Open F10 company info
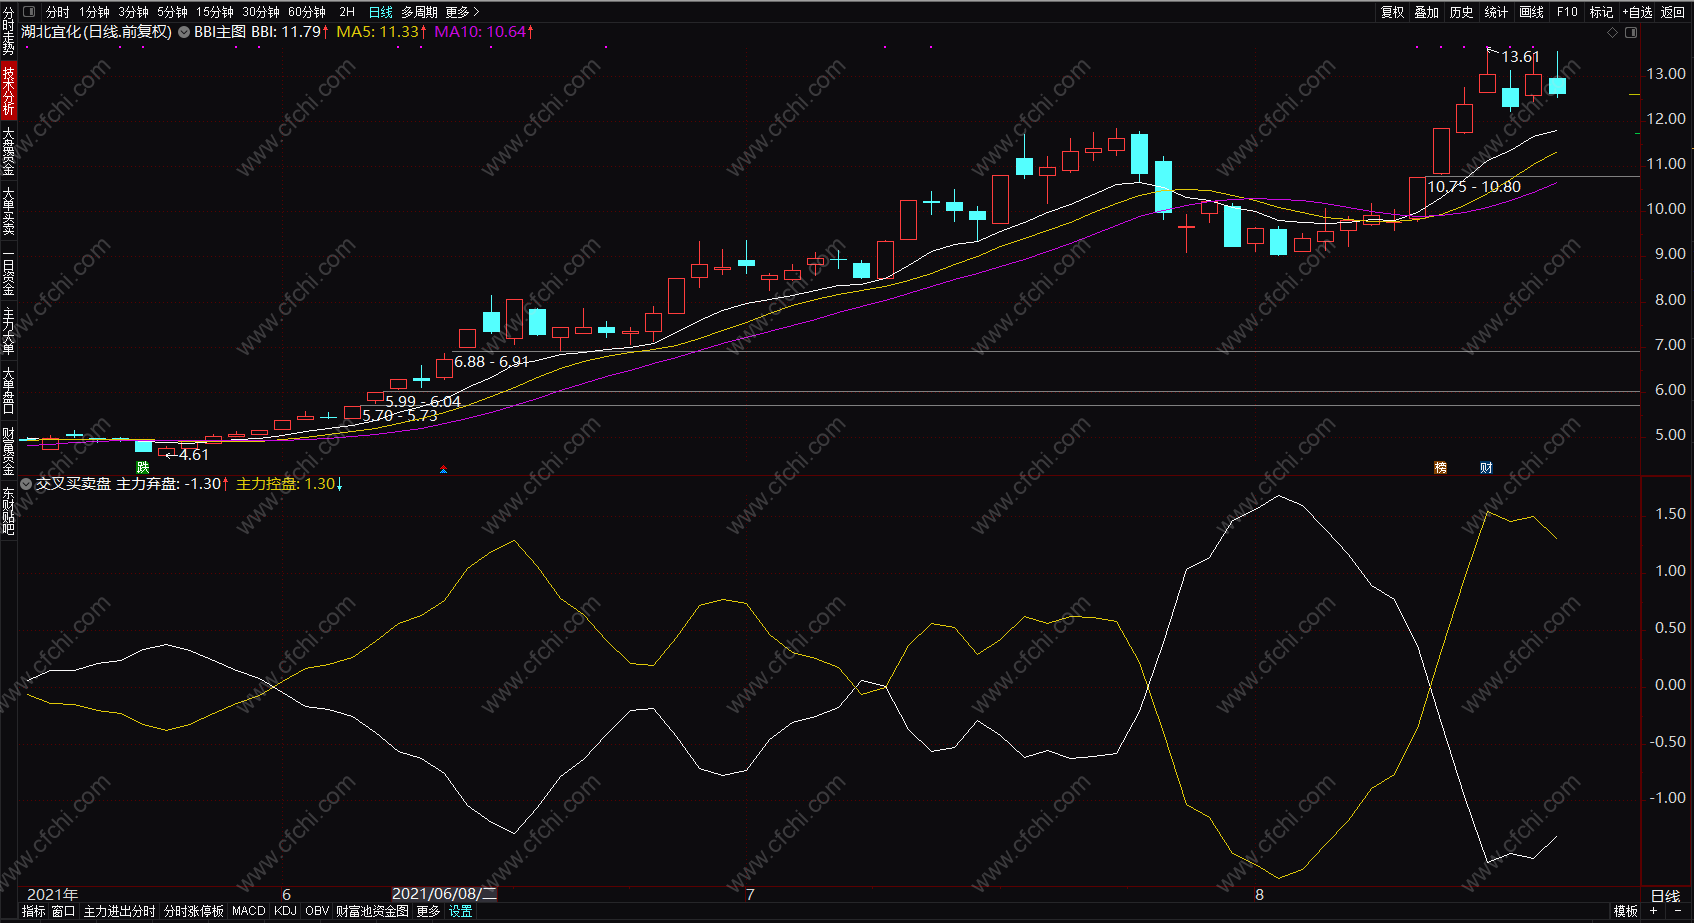1694x923 pixels. click(1567, 12)
